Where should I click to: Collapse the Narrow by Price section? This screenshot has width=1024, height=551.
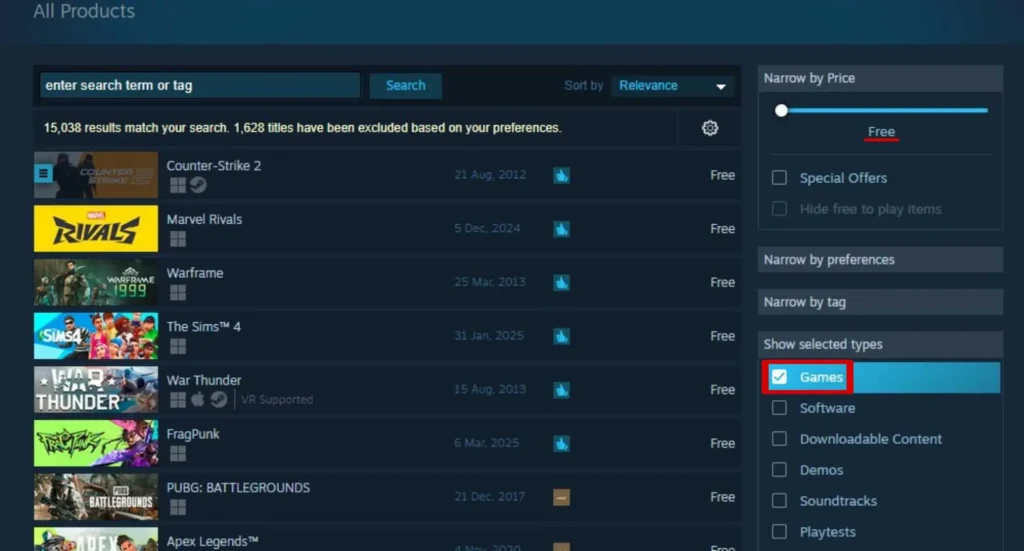click(x=880, y=78)
